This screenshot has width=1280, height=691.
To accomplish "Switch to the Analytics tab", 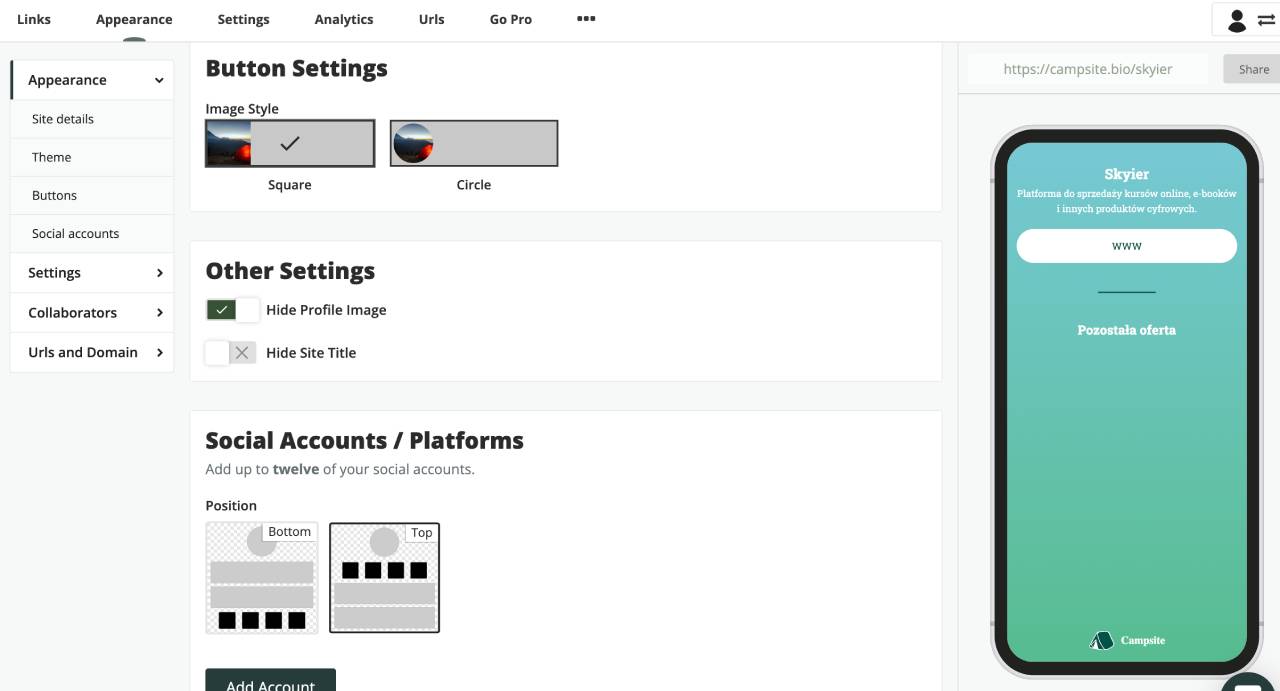I will point(343,19).
